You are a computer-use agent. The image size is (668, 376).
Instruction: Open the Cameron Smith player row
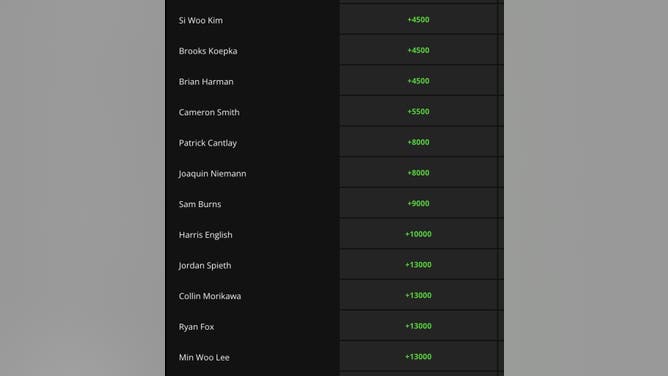coord(334,112)
